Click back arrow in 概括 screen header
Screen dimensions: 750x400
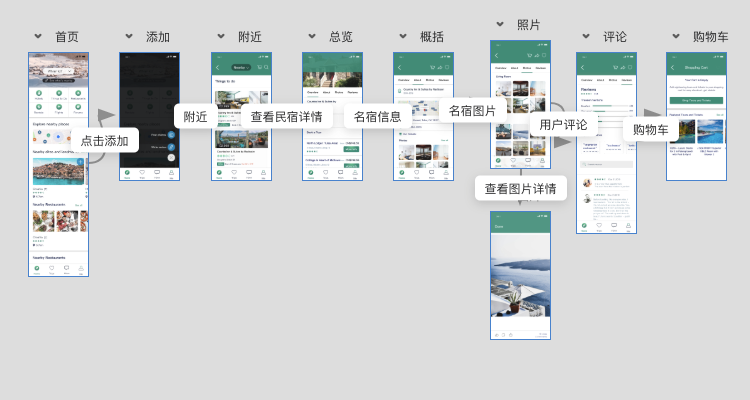click(400, 67)
